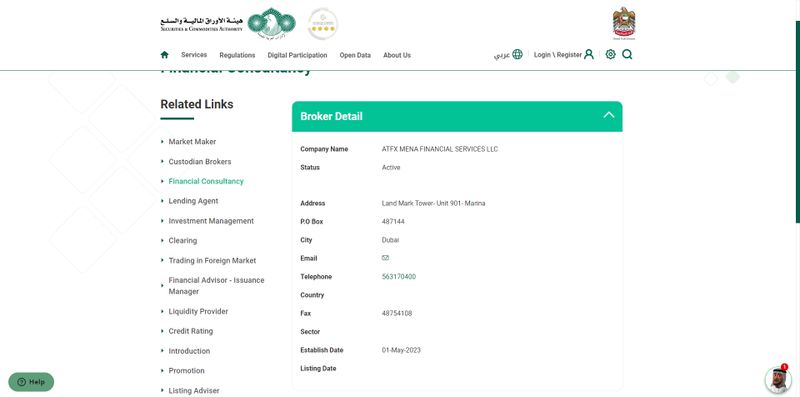Collapse the Broker Detail panel chevron
This screenshot has height=397, width=800.
point(609,115)
